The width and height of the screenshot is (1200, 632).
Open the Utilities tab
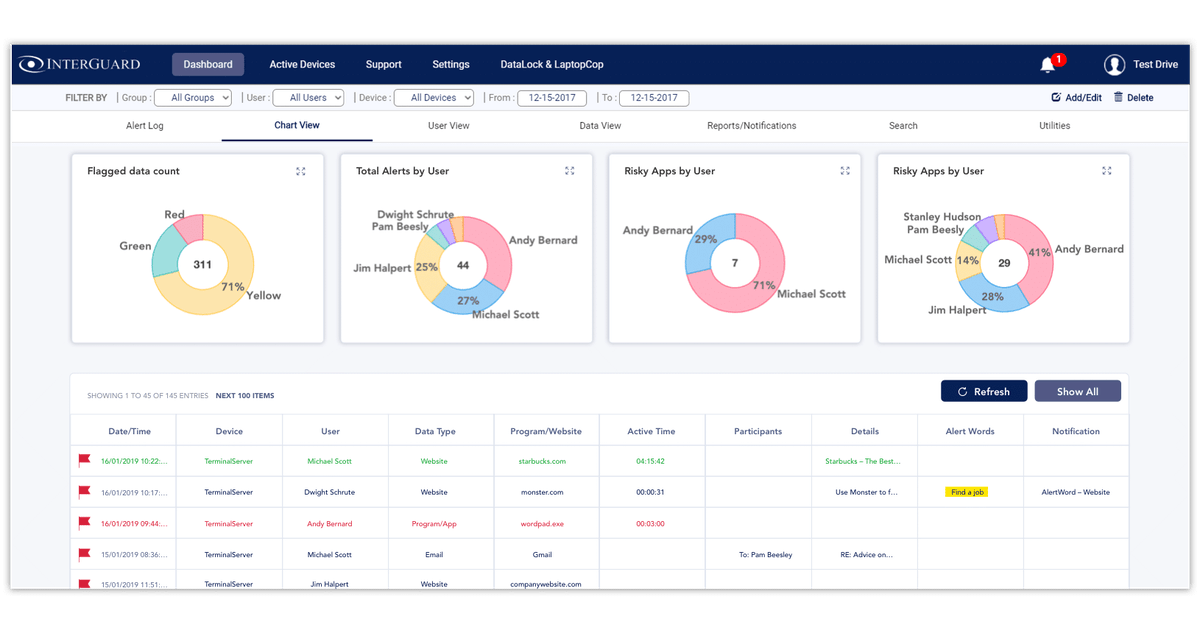click(1054, 126)
